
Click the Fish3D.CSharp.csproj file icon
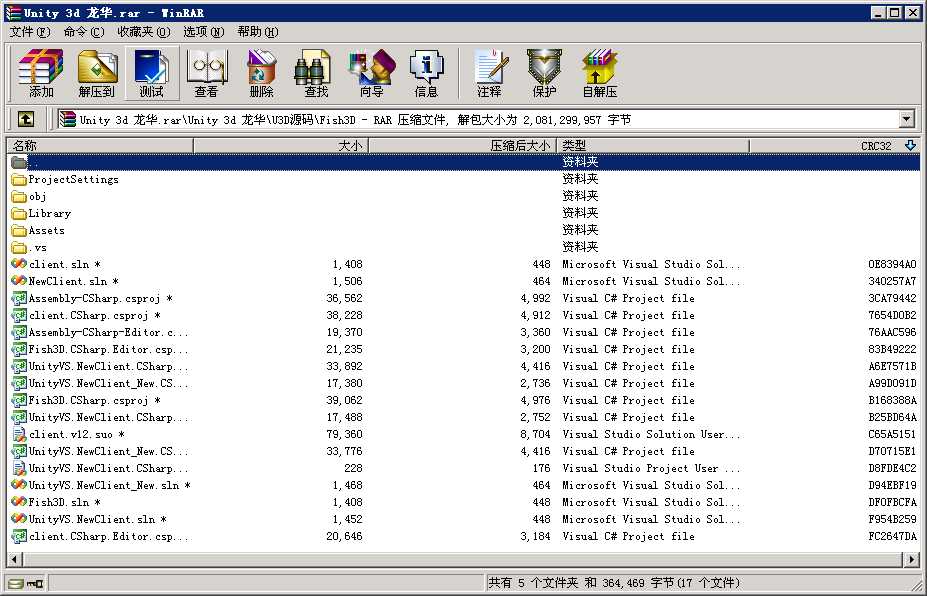(x=19, y=400)
